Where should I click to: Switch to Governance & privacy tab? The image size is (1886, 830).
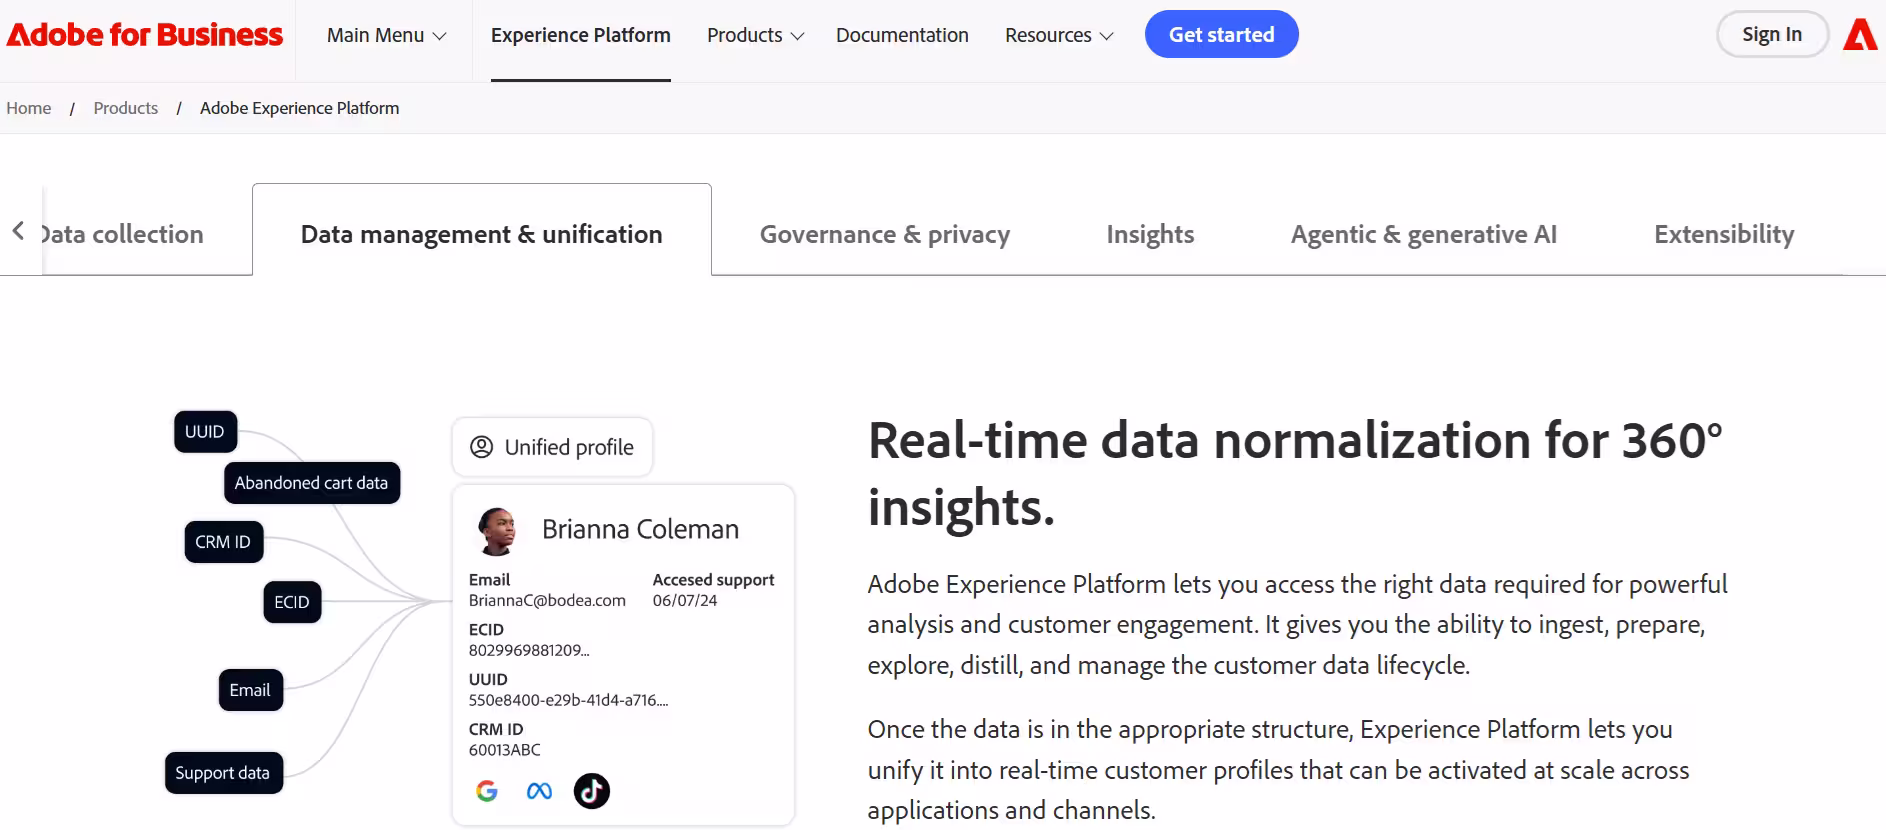(x=885, y=234)
